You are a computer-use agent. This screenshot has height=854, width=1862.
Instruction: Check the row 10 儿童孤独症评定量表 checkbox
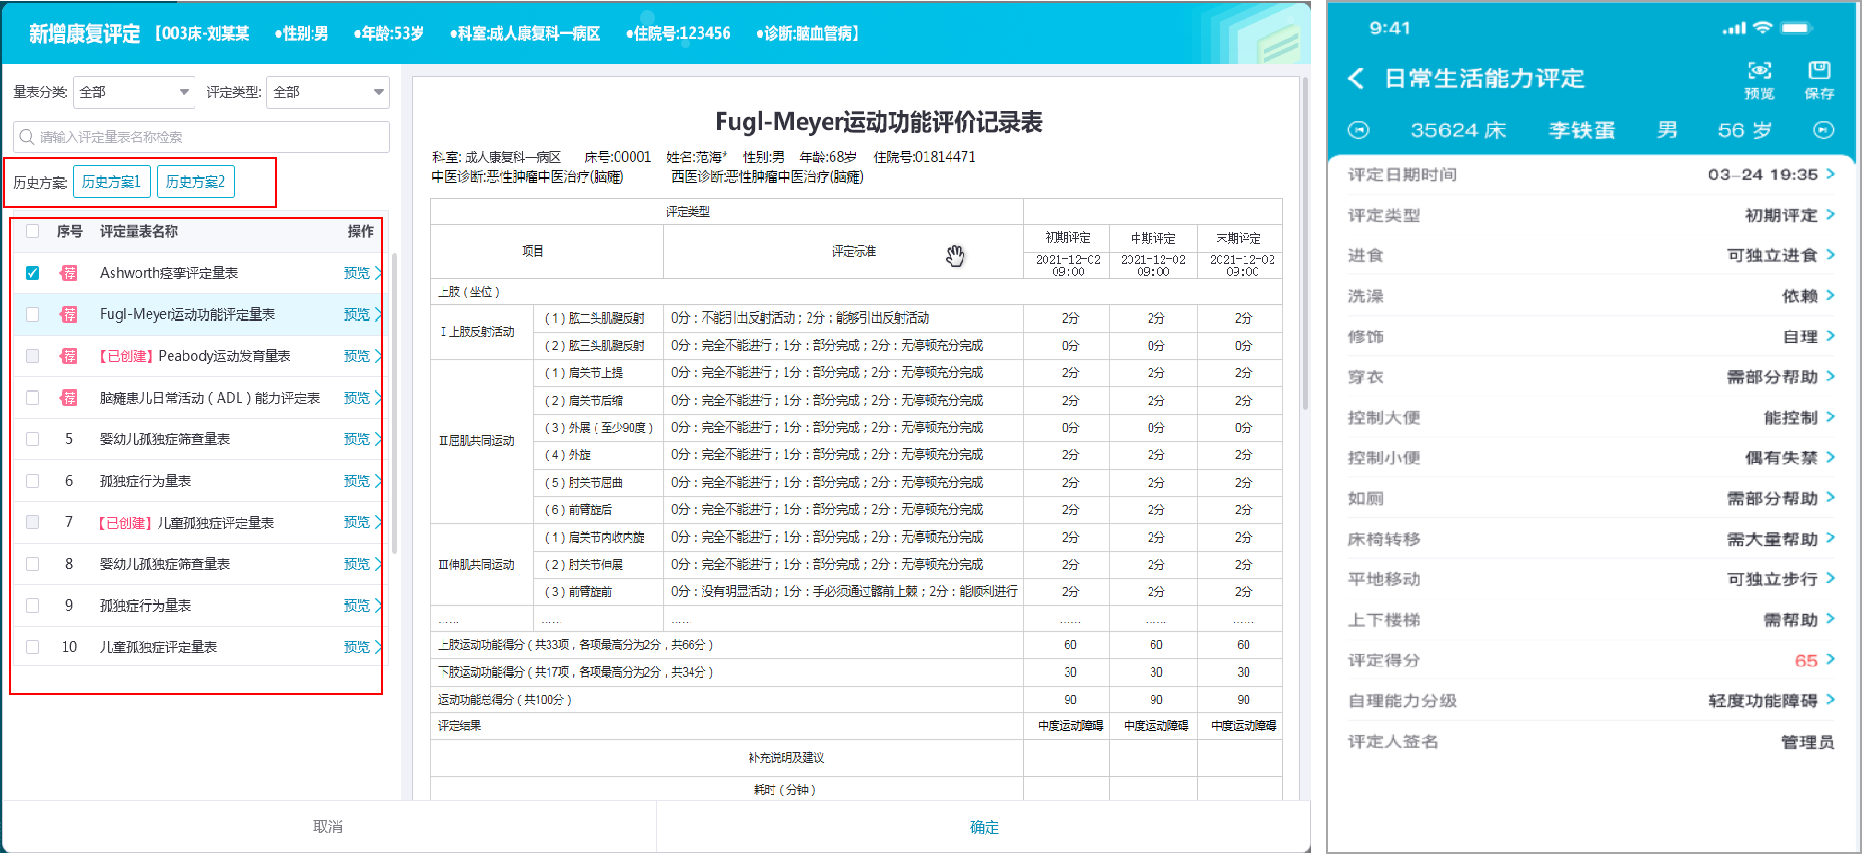33,647
